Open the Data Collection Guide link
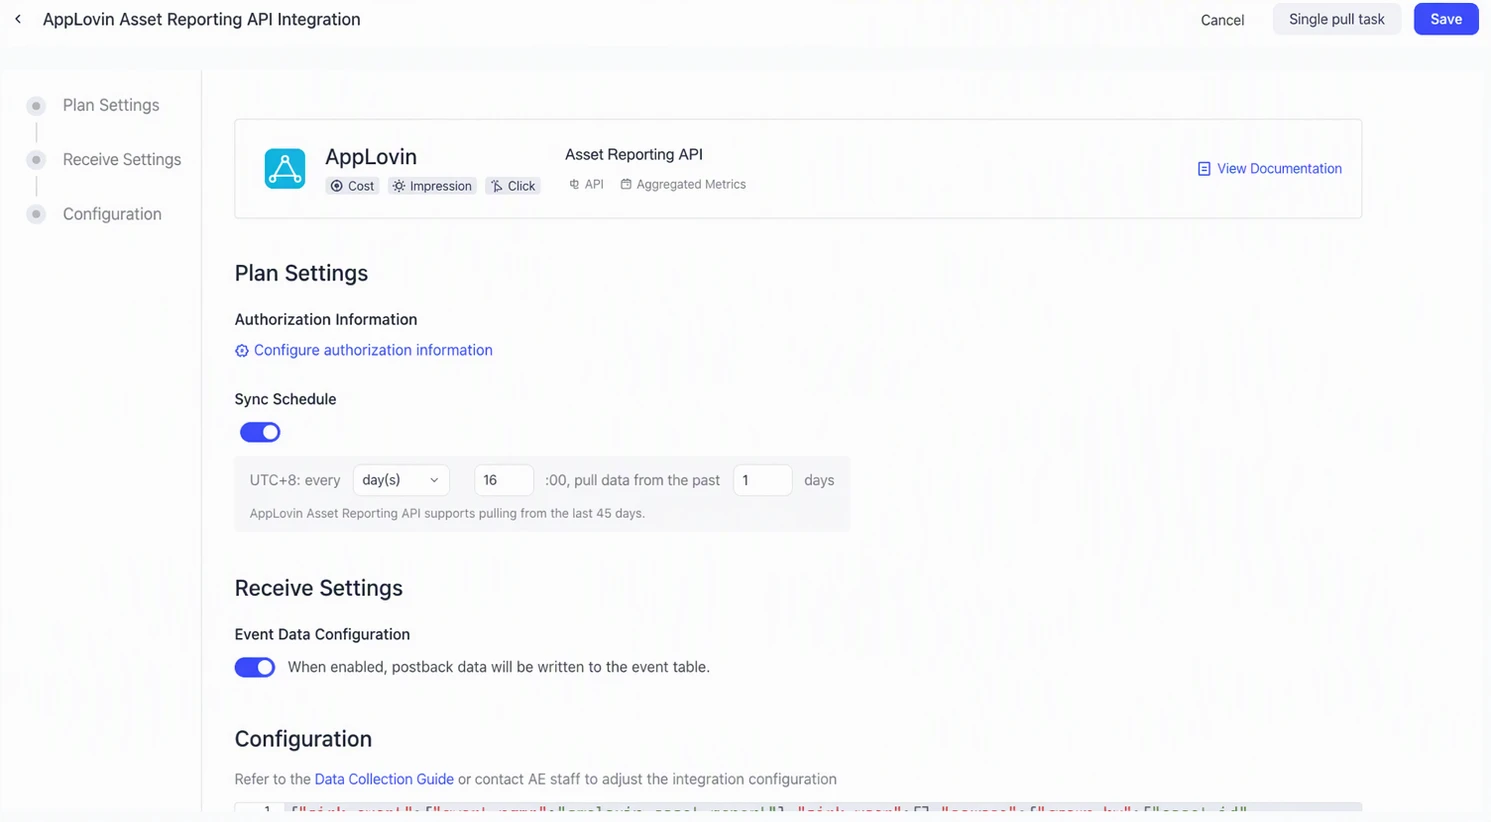This screenshot has width=1491, height=822. pyautogui.click(x=384, y=779)
